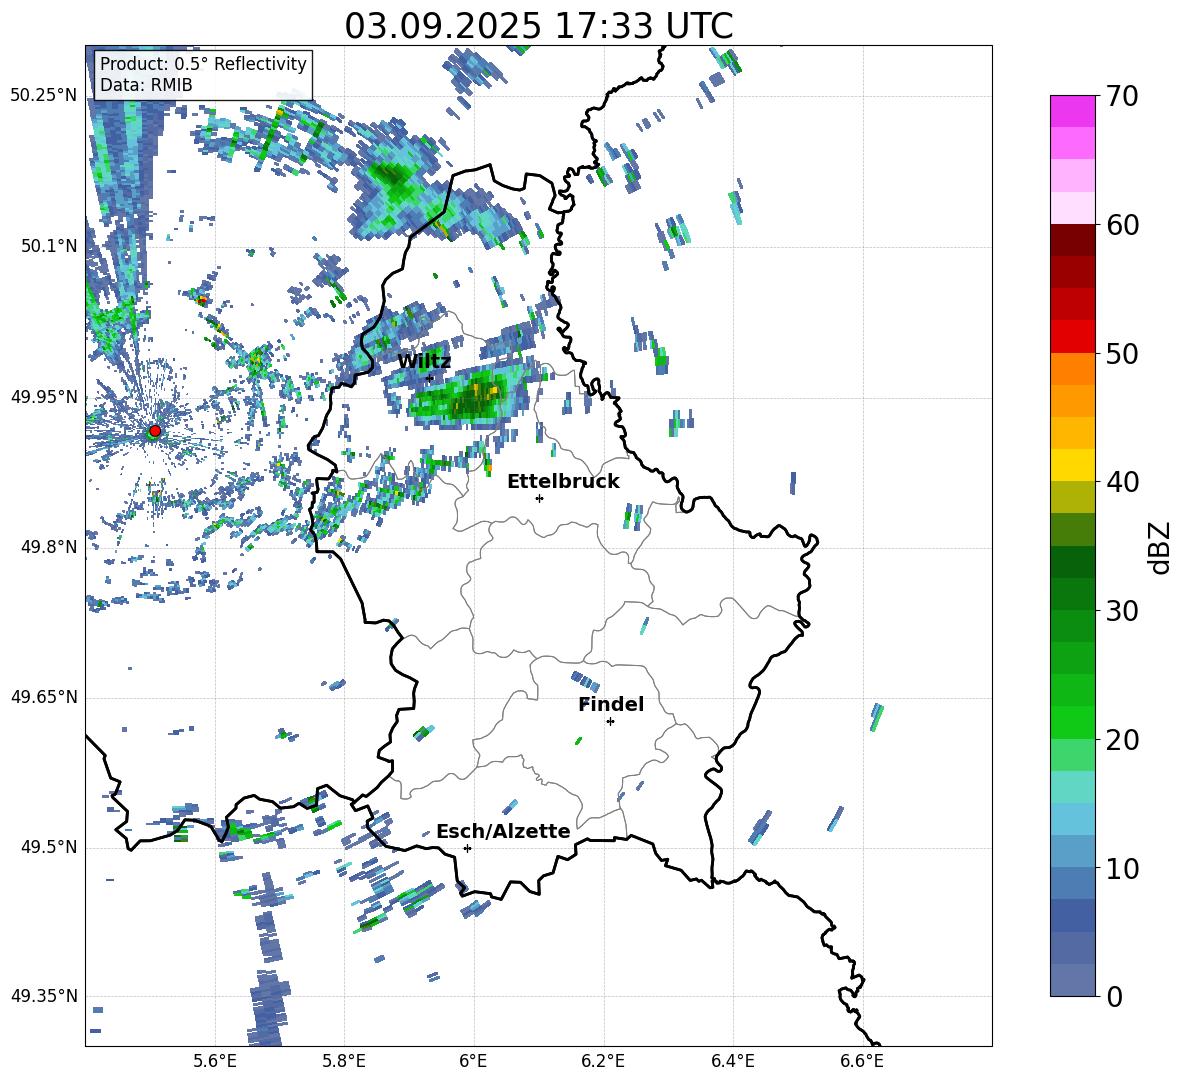Image resolution: width=1184 pixels, height=1081 pixels.
Task: Click the 60 colorbar tick label
Action: point(1121,225)
